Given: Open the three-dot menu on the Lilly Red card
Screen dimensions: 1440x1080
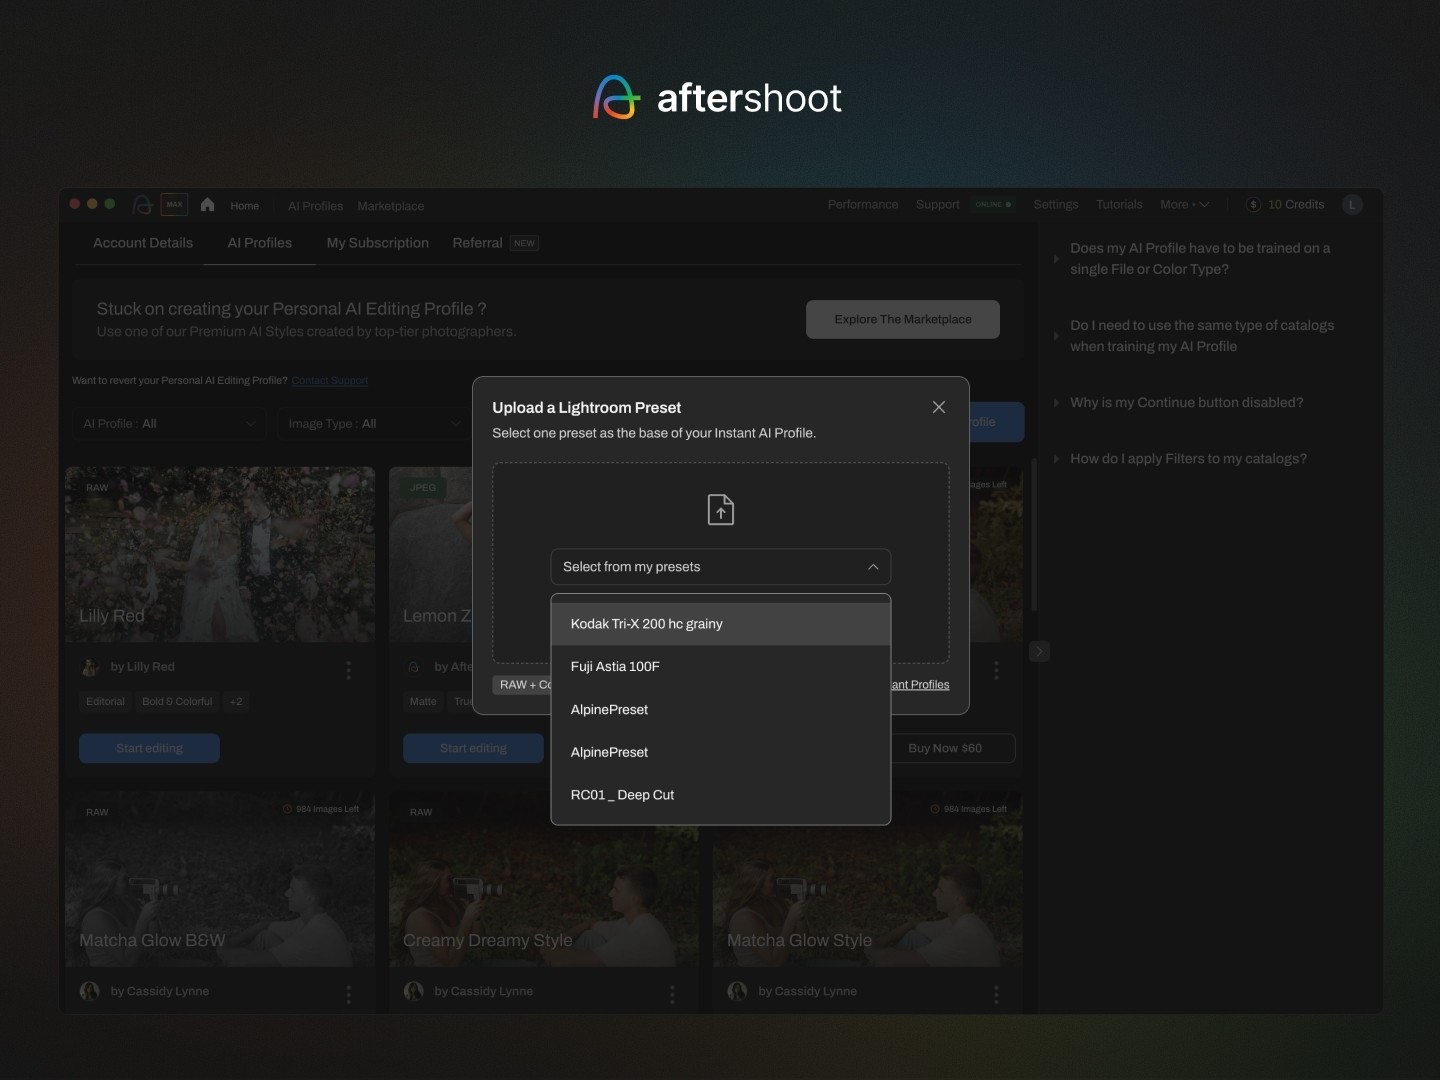Looking at the screenshot, I should pos(348,670).
